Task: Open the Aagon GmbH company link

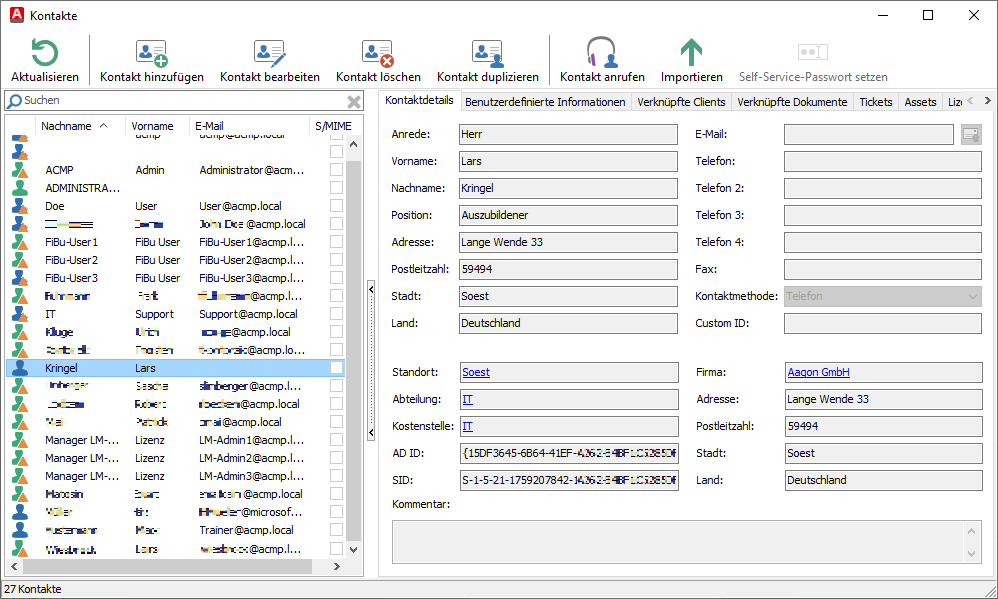Action: 817,372
